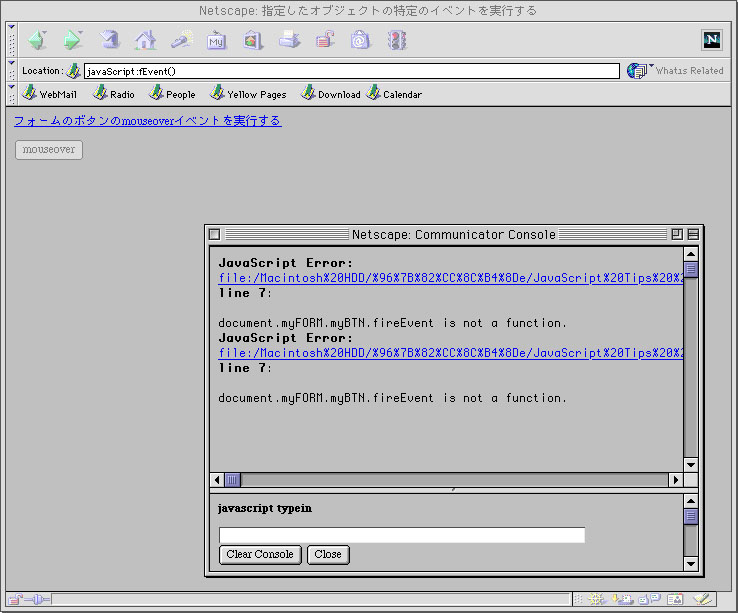The height and width of the screenshot is (613, 738).
Task: Click the Stop traffic-light icon
Action: point(397,40)
